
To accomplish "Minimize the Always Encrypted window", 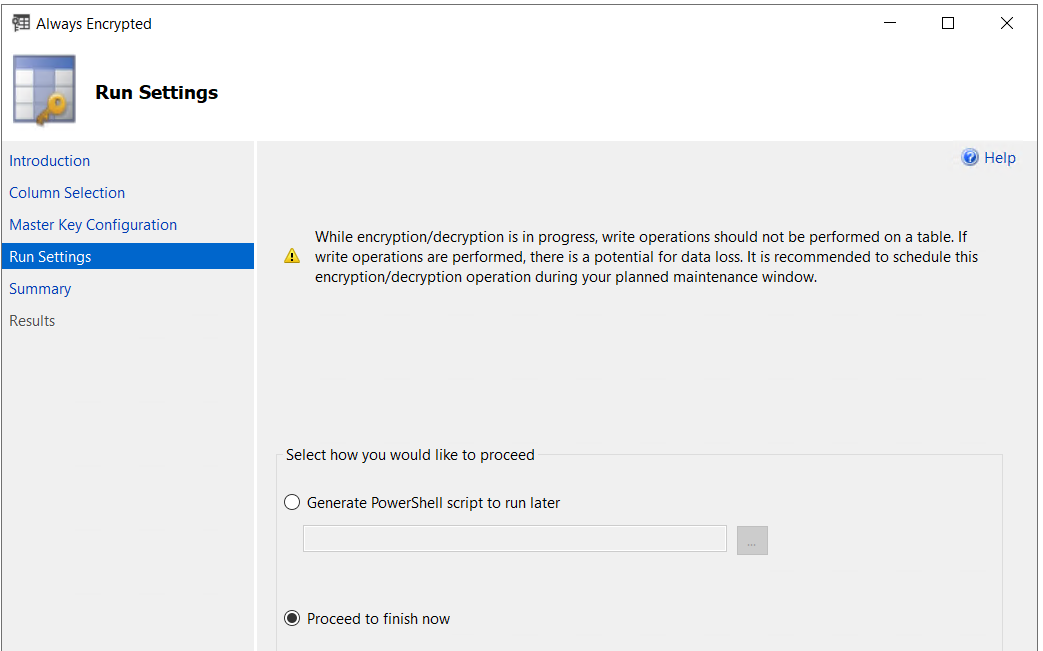I will click(x=890, y=23).
